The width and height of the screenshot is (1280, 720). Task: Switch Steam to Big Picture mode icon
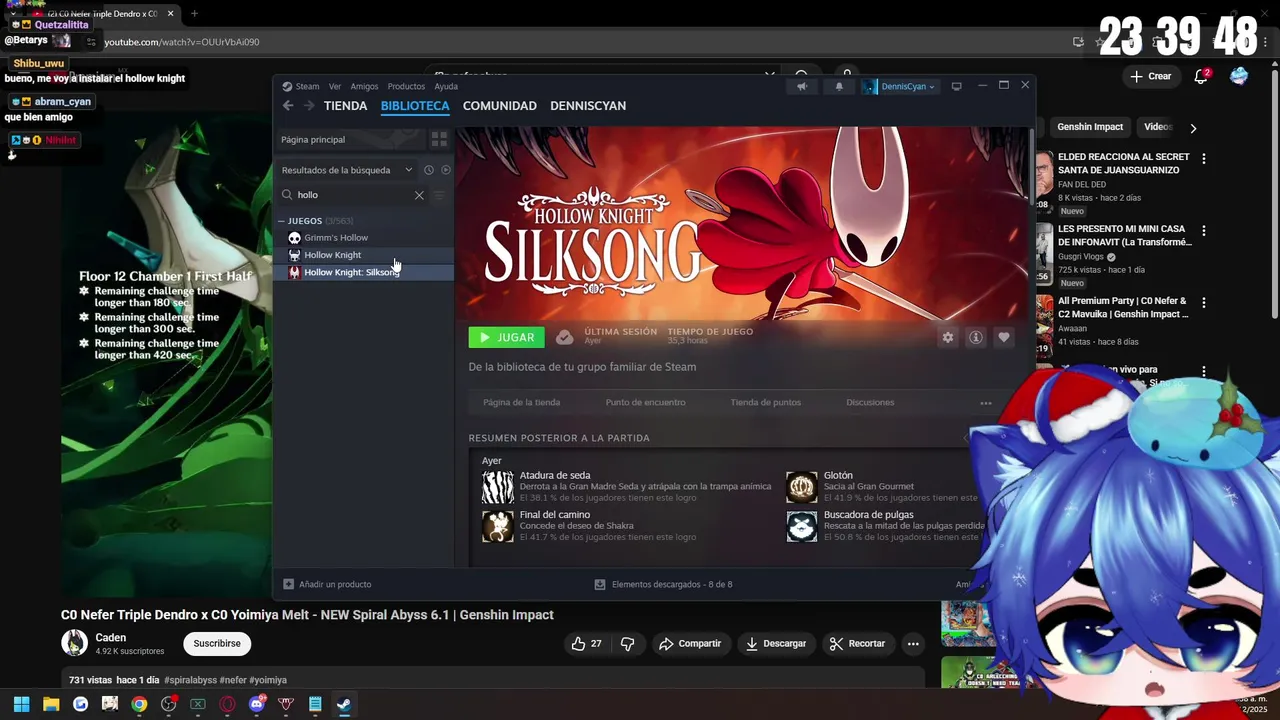click(x=957, y=86)
